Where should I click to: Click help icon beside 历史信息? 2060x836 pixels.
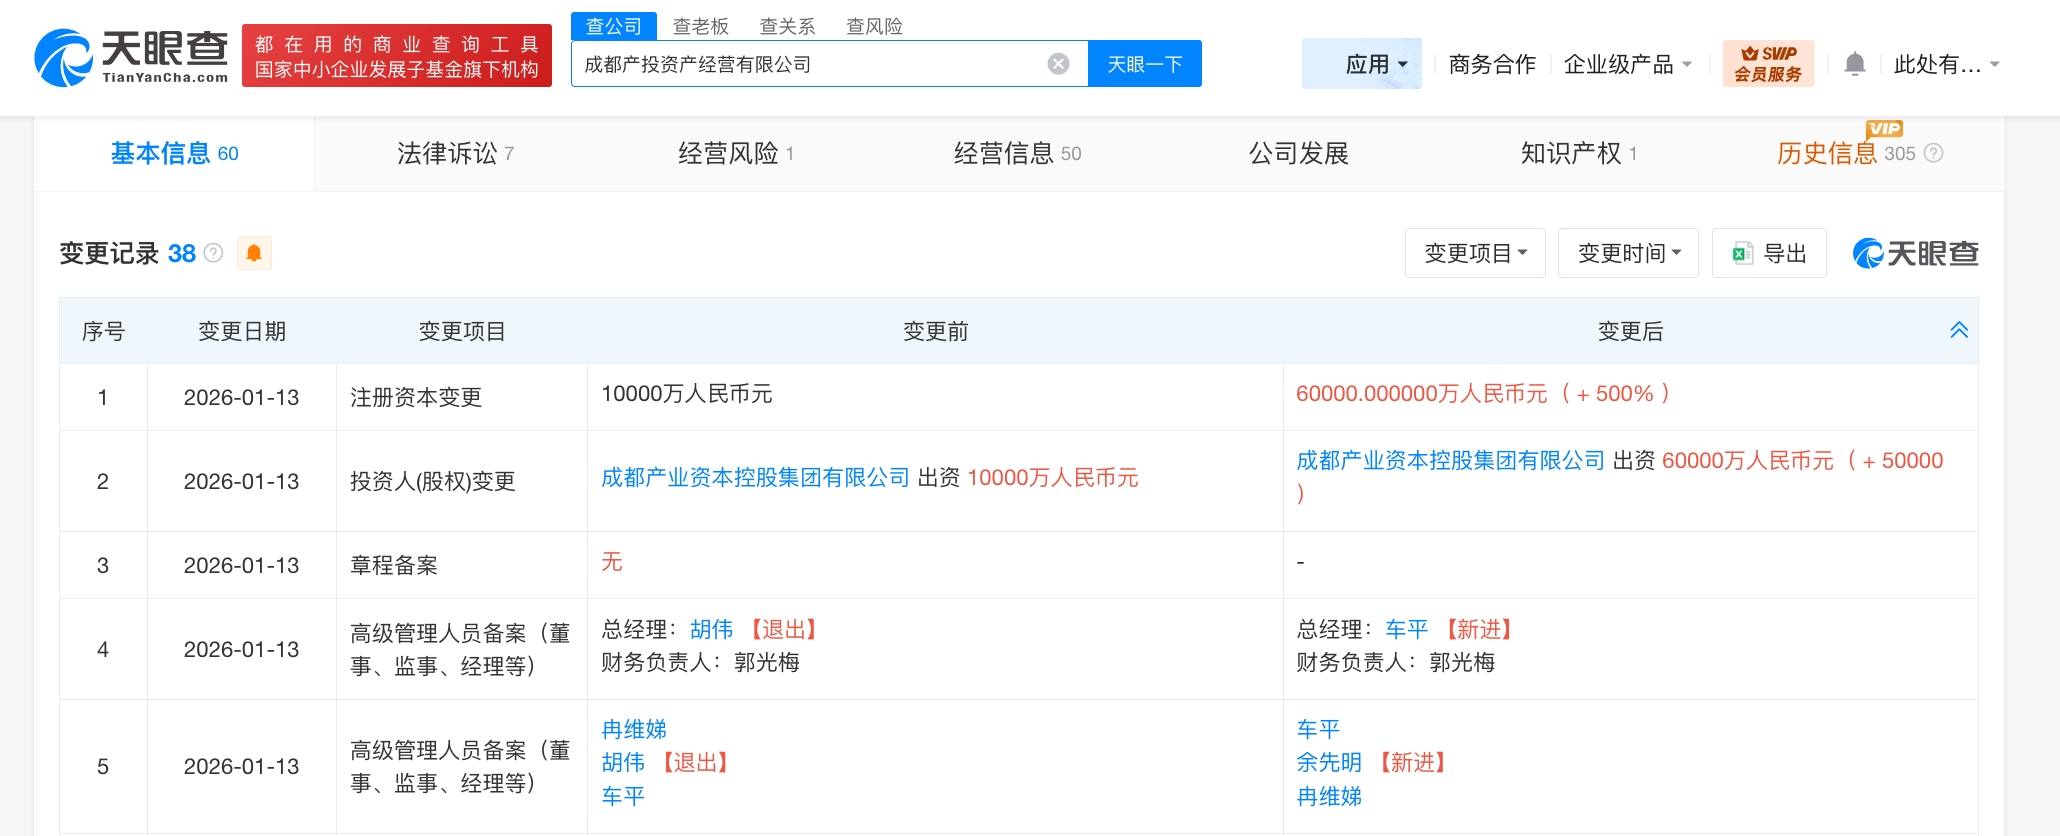tap(1934, 153)
